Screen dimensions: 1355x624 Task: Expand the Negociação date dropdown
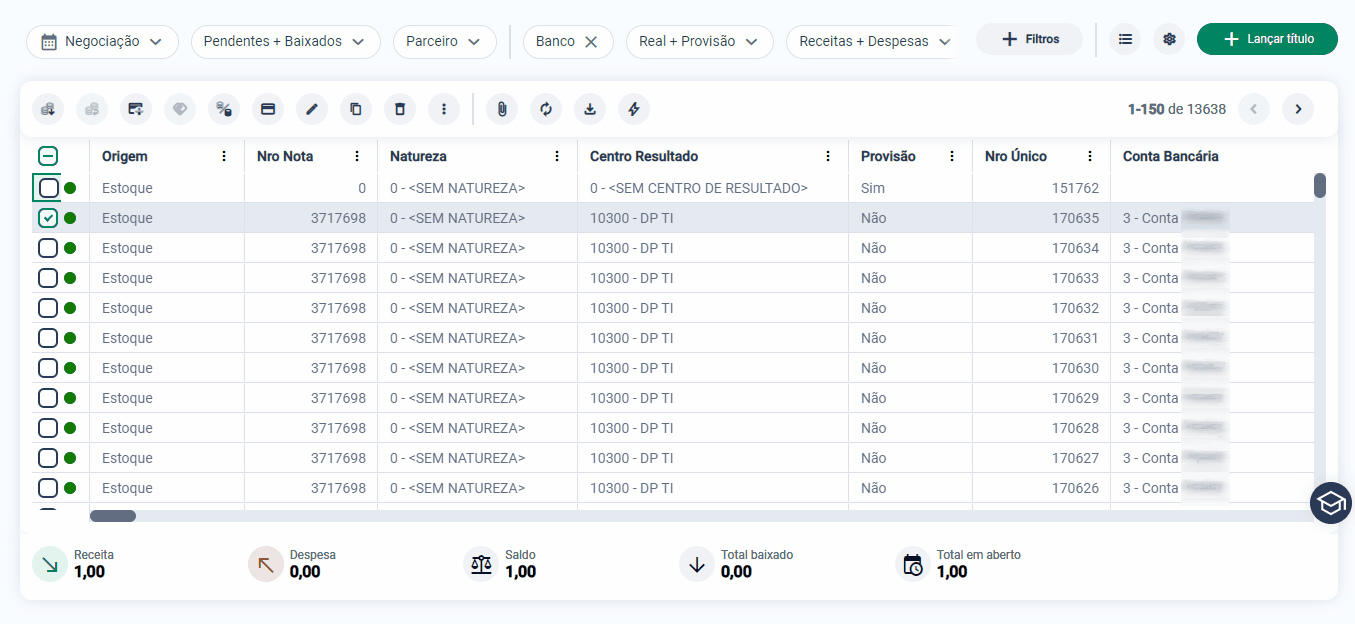coord(102,42)
